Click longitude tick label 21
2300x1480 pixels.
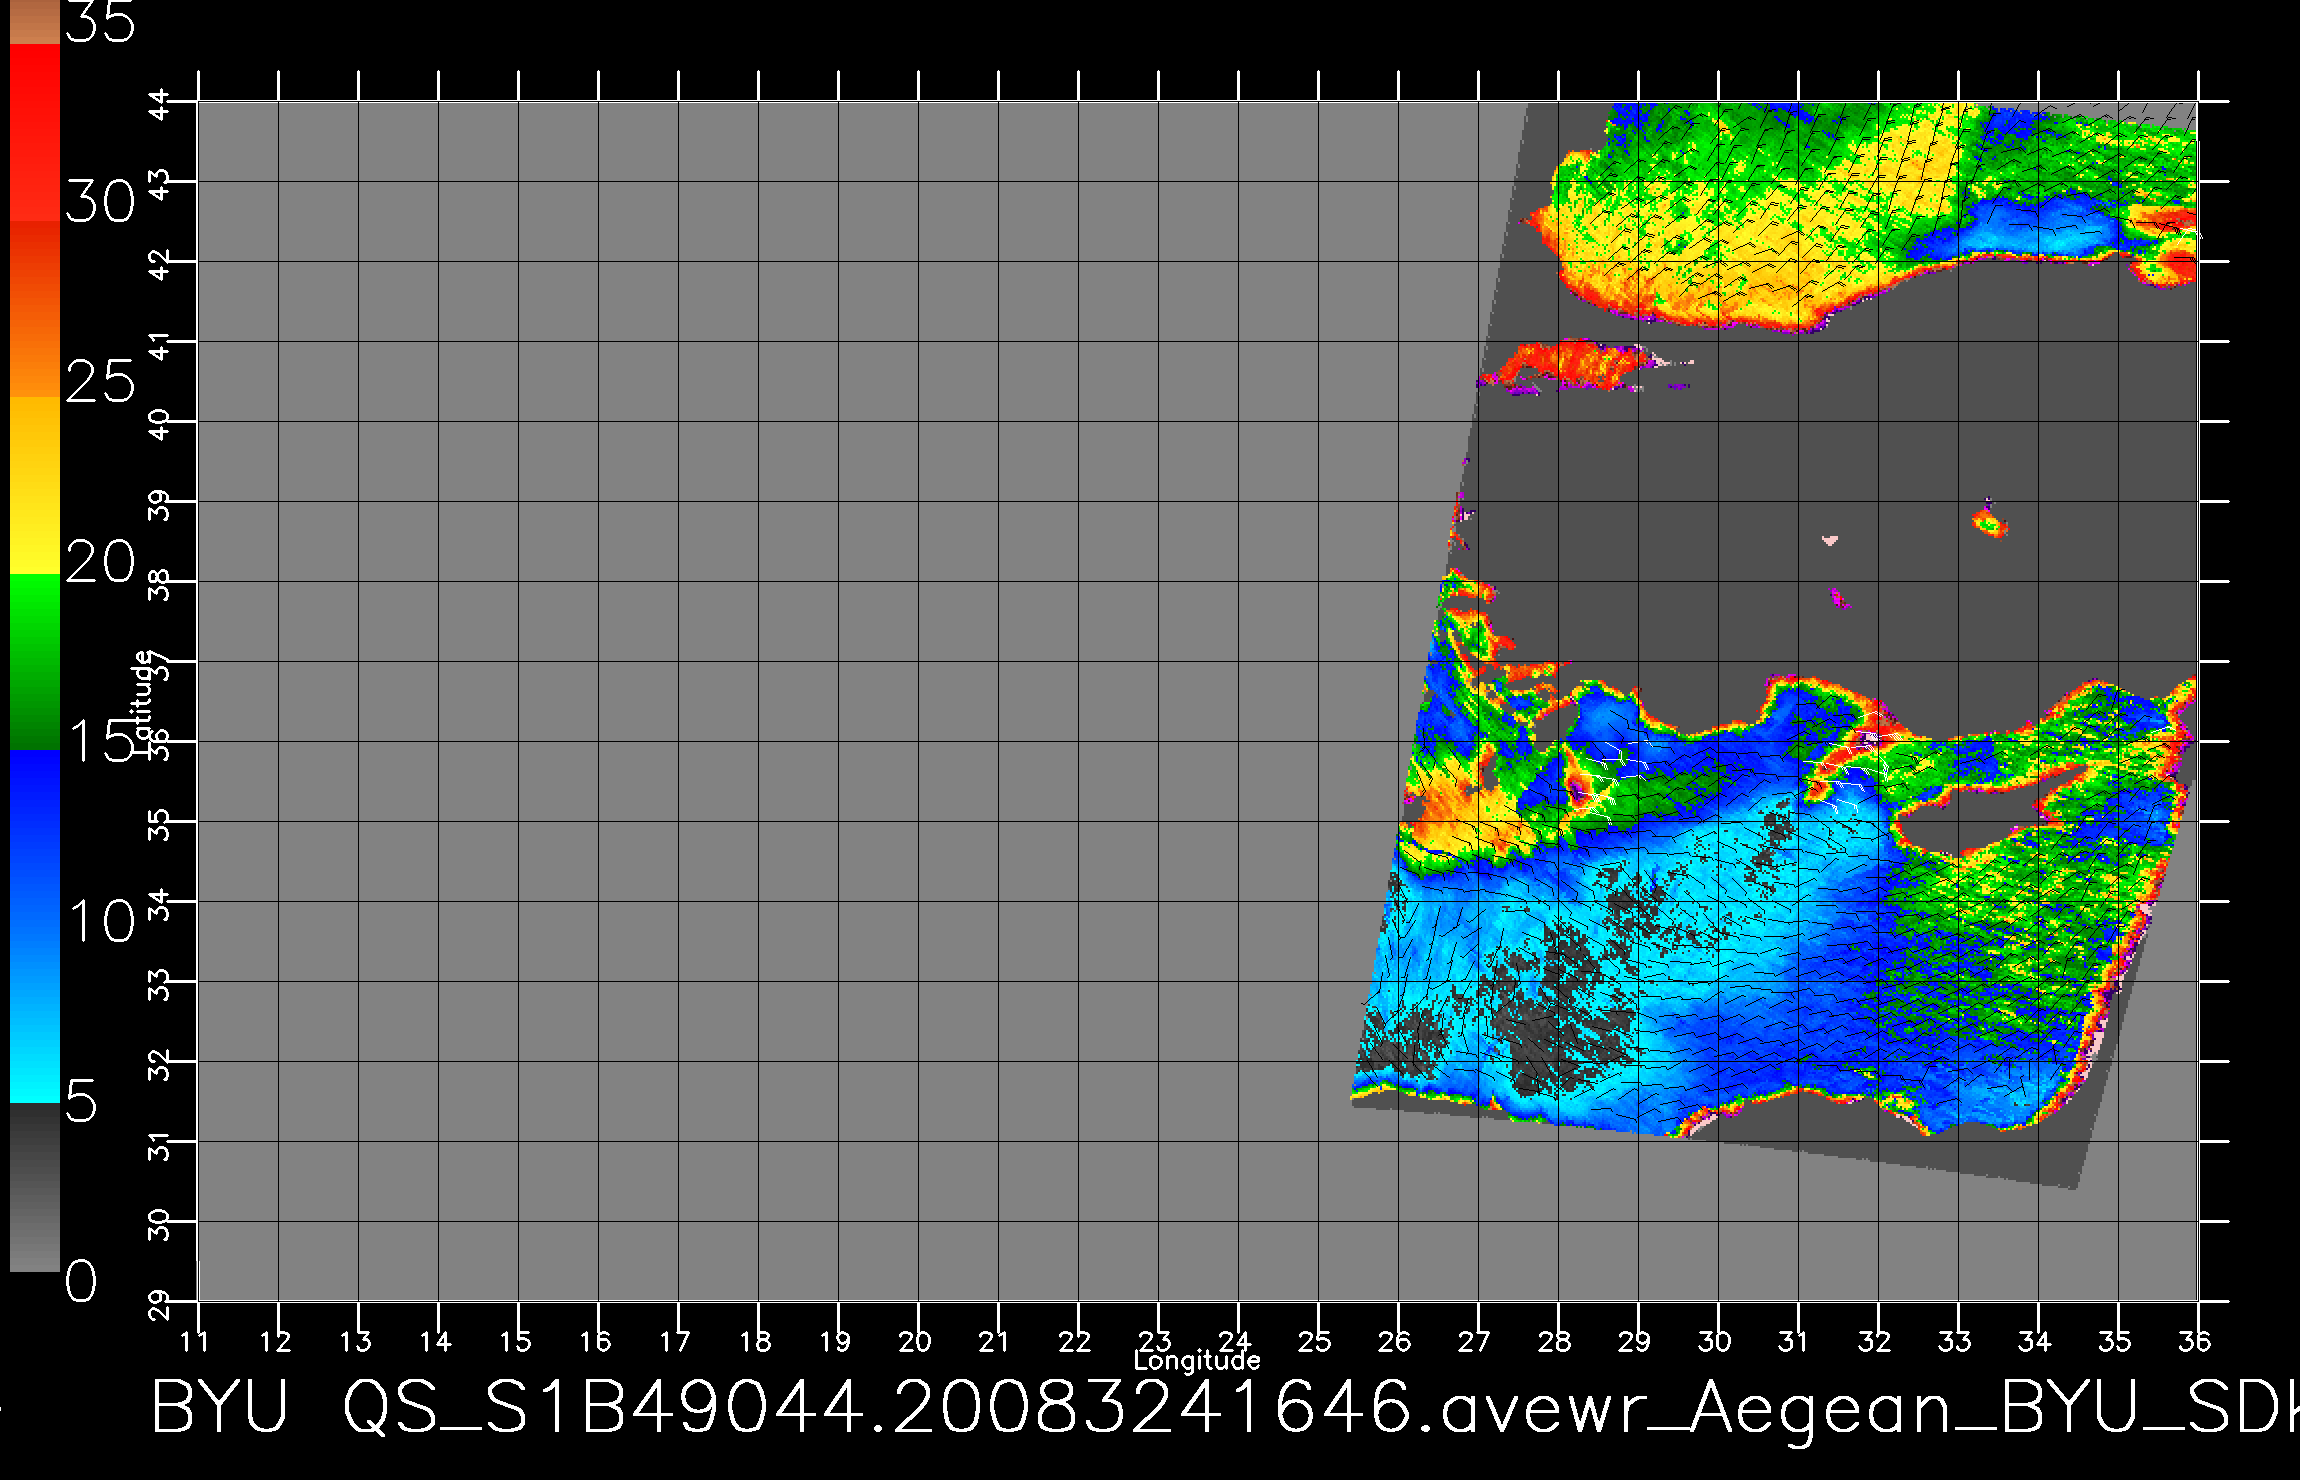coord(995,1341)
